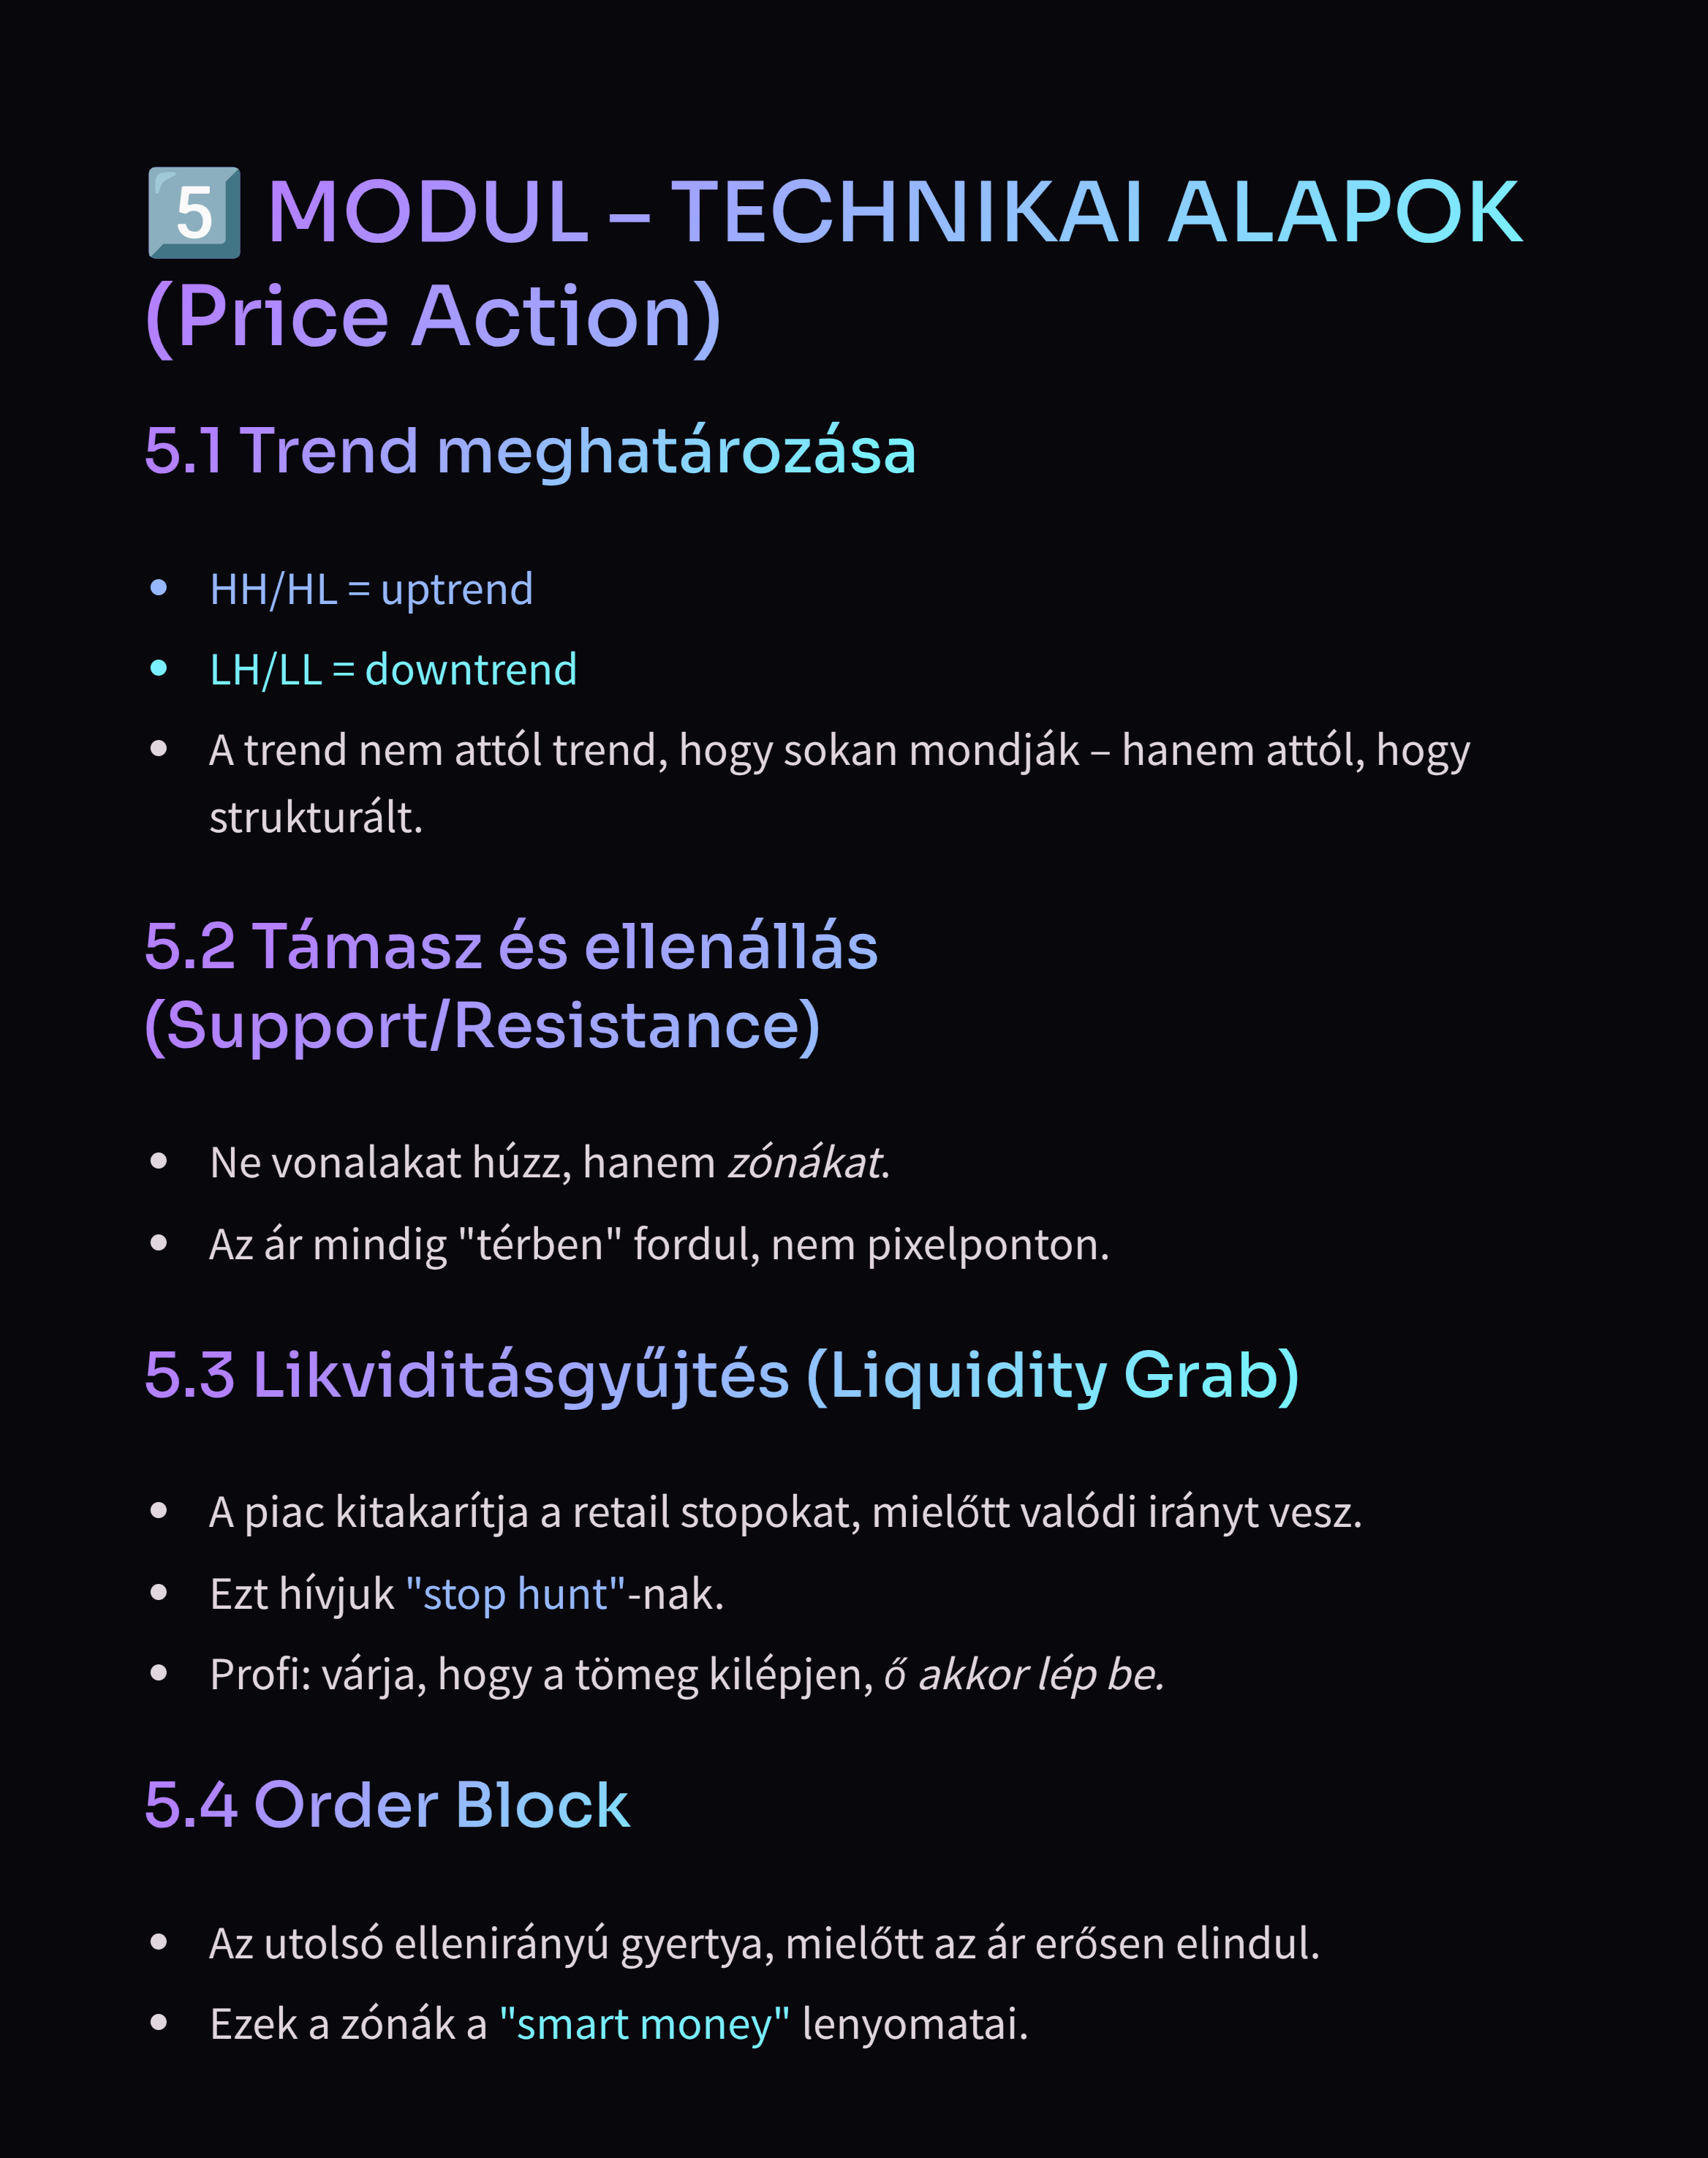Click the "(Price Action)" subtitle text

coord(433,317)
